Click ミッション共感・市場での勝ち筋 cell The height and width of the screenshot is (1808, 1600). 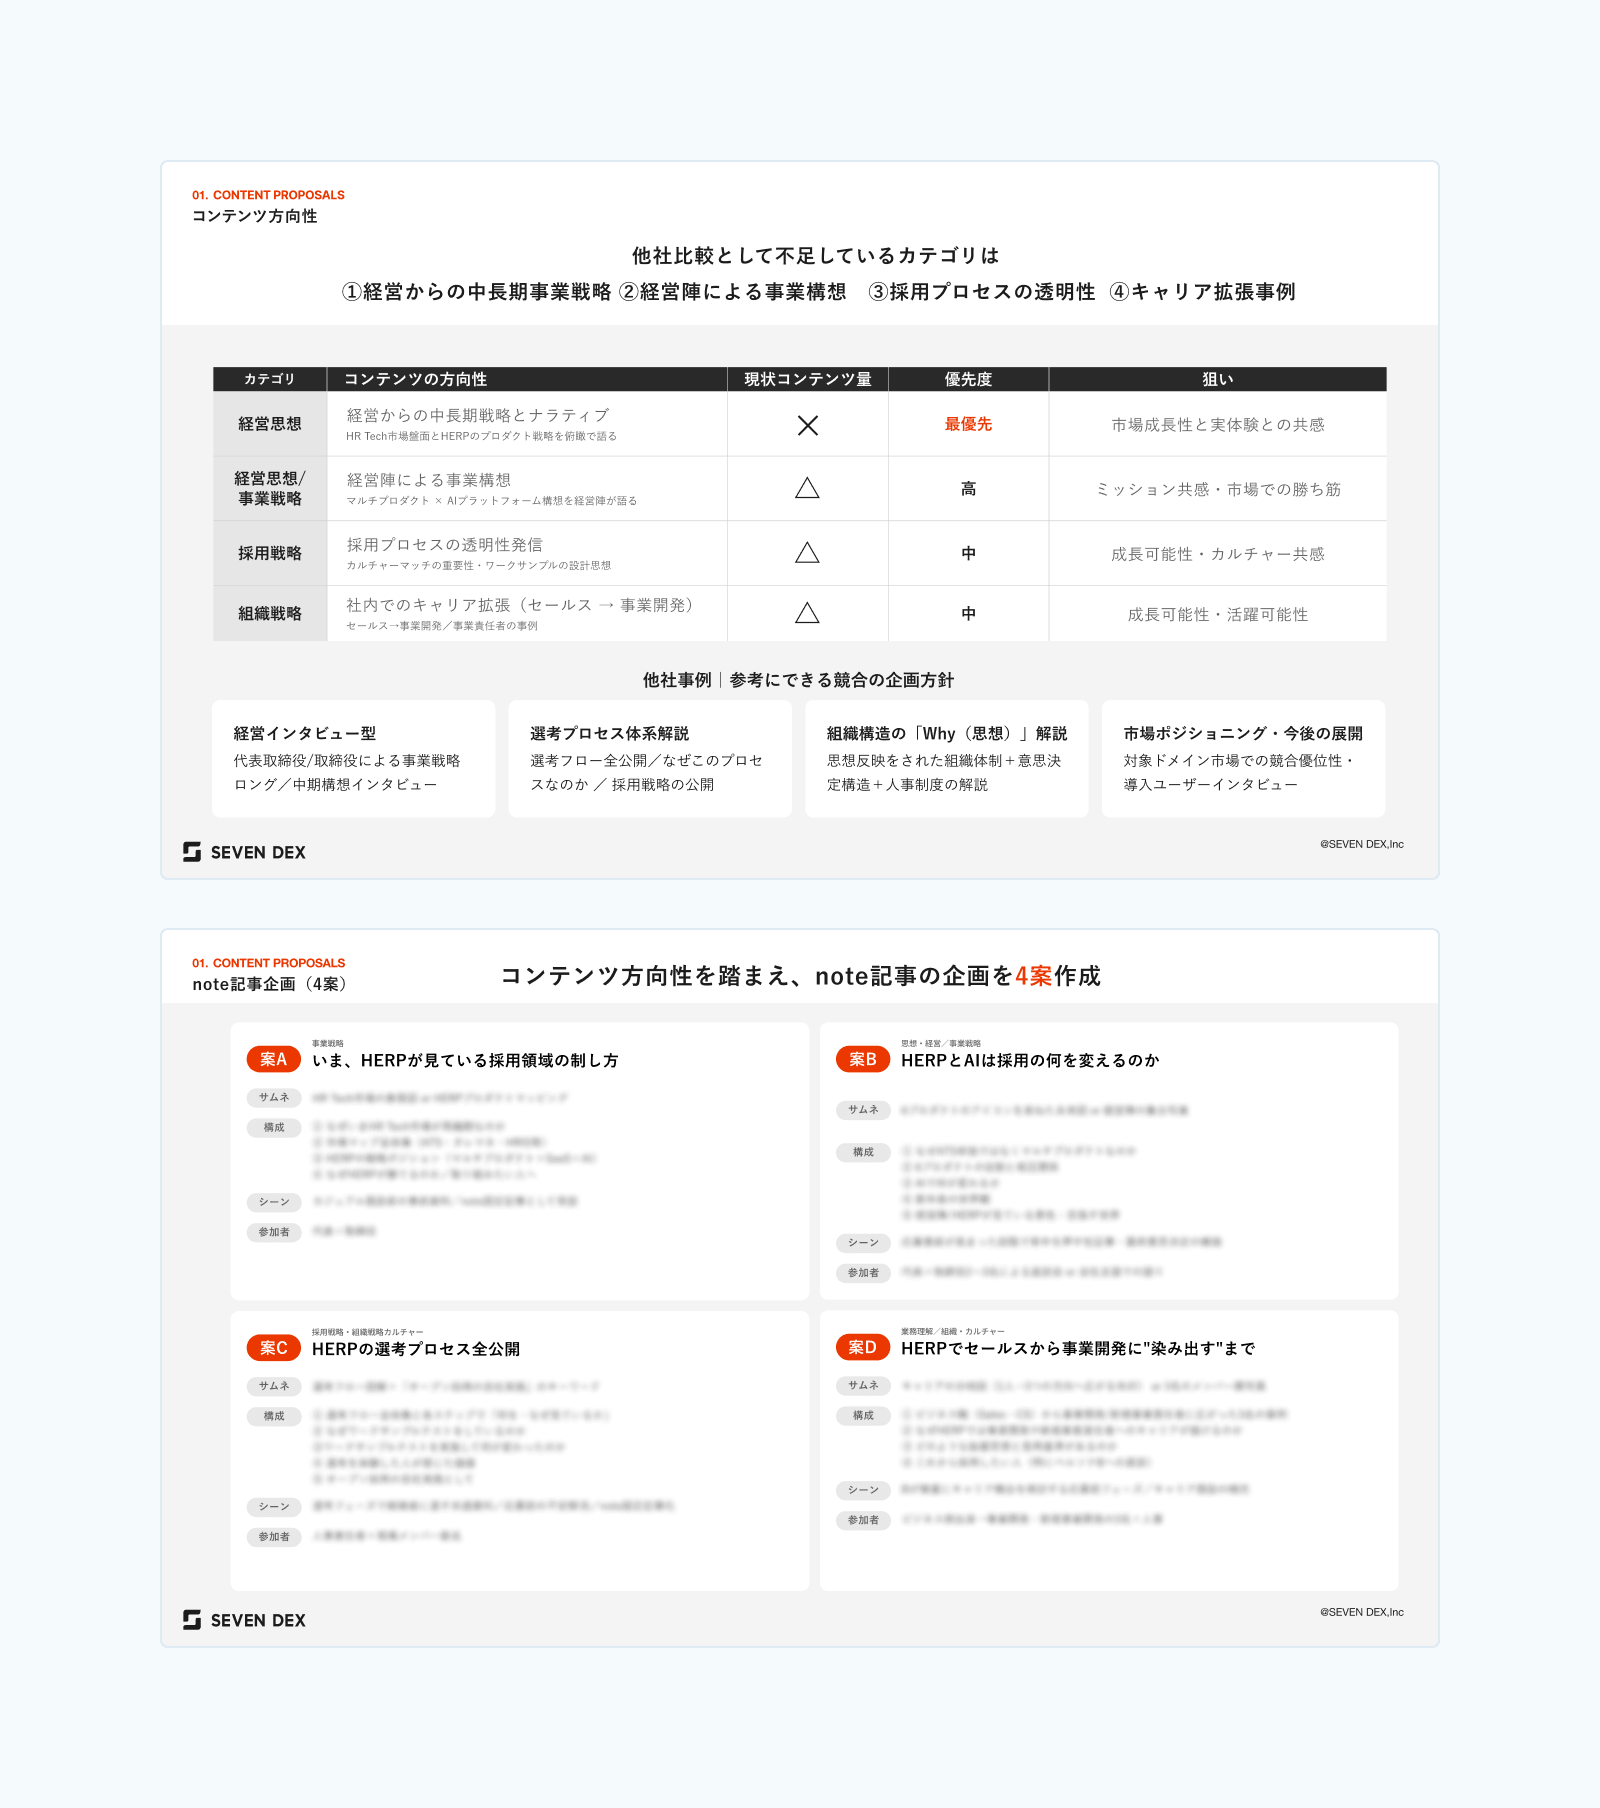point(1218,489)
